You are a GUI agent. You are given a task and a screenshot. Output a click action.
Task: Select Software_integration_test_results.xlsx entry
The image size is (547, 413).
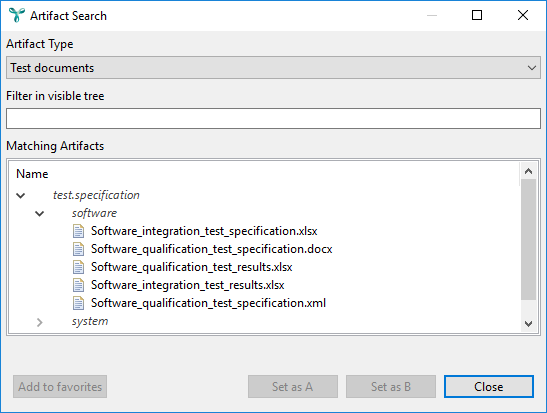(x=188, y=285)
